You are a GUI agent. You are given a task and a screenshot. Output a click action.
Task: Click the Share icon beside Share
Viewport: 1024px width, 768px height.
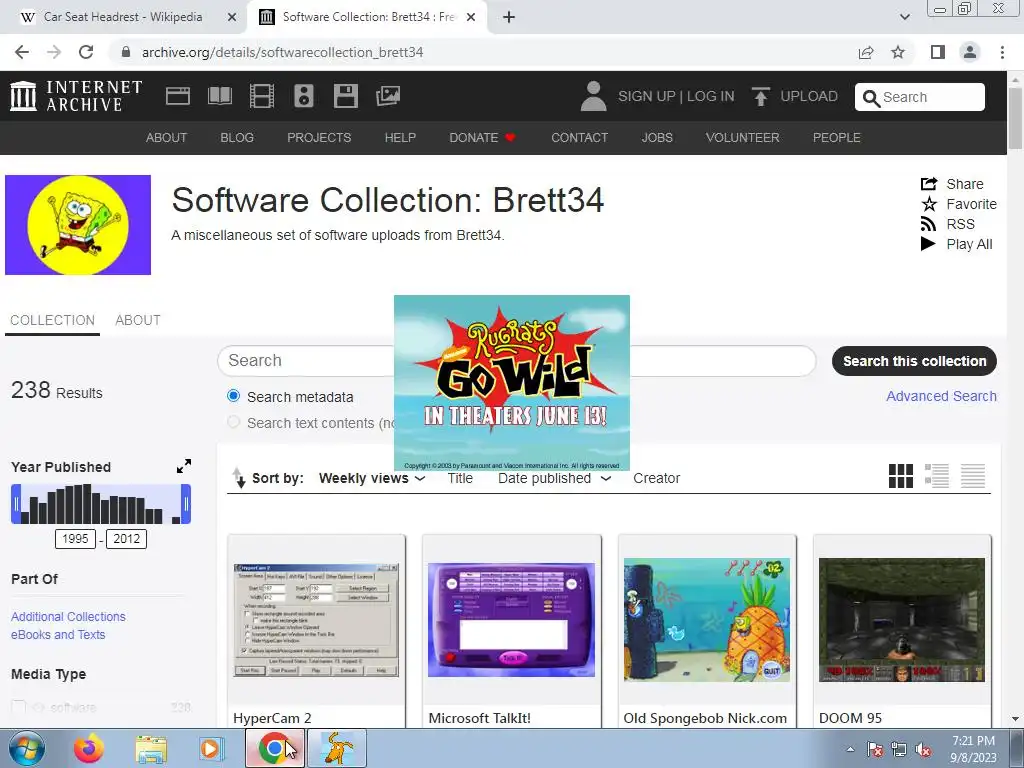pyautogui.click(x=929, y=184)
